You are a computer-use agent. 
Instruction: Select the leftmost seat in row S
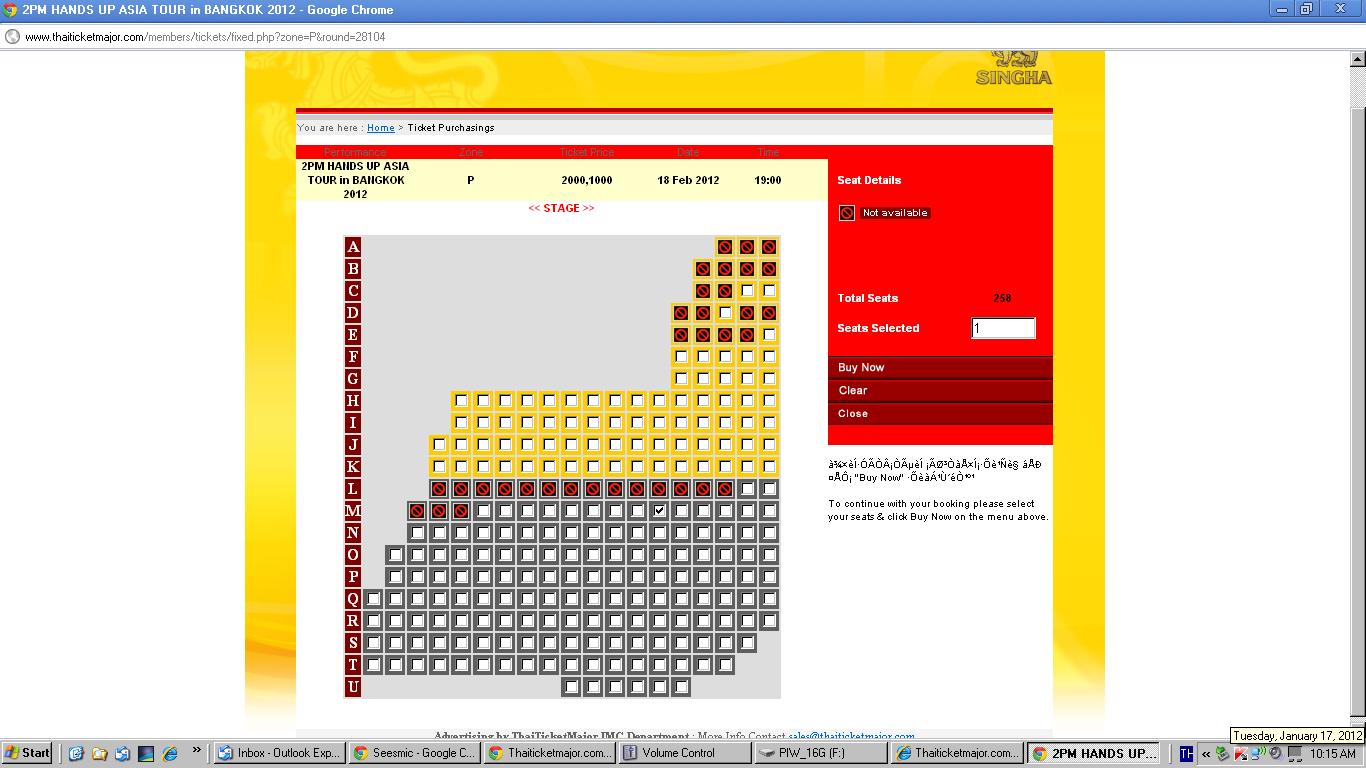373,643
